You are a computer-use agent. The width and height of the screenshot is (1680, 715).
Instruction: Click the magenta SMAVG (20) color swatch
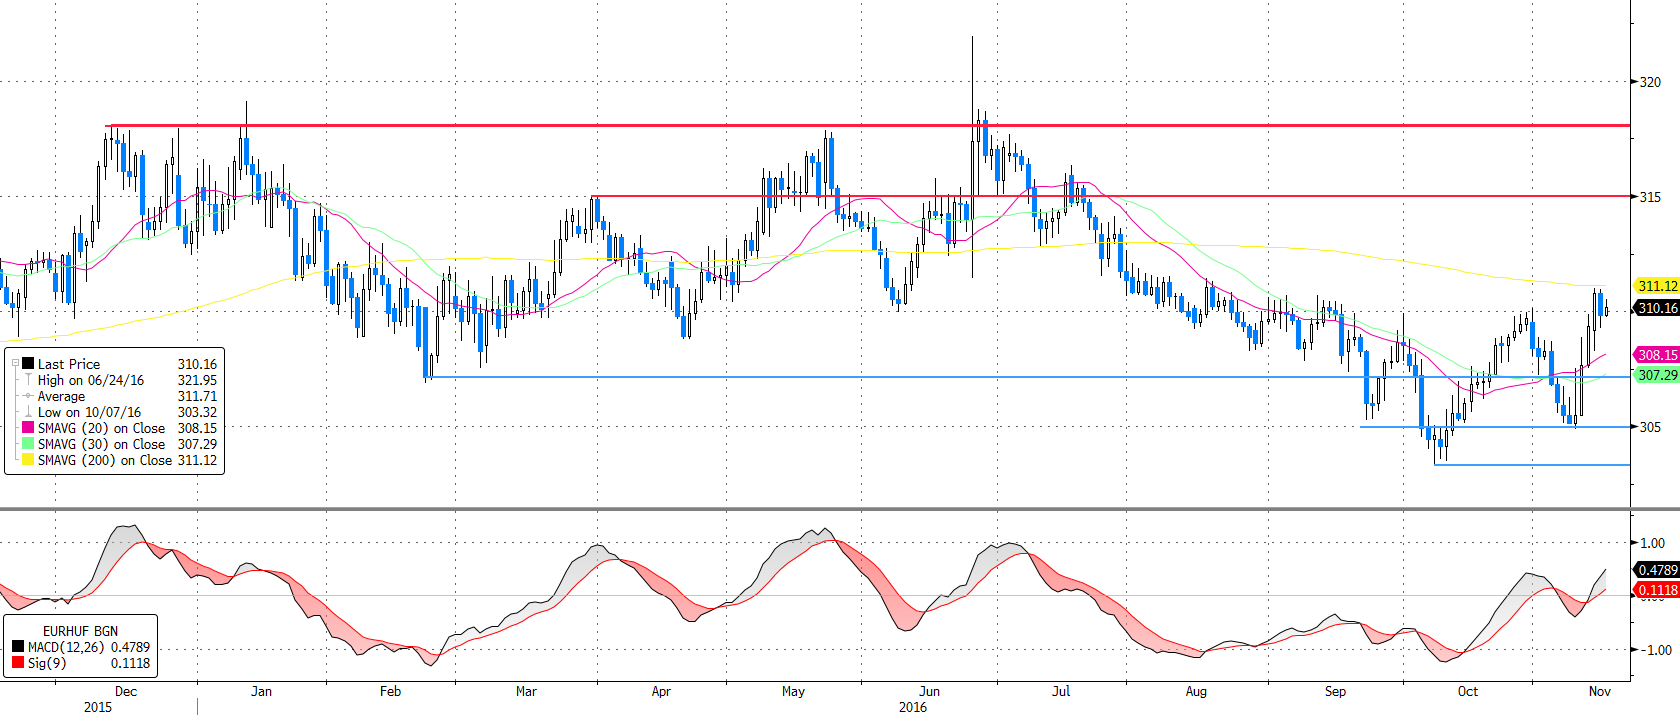click(29, 428)
